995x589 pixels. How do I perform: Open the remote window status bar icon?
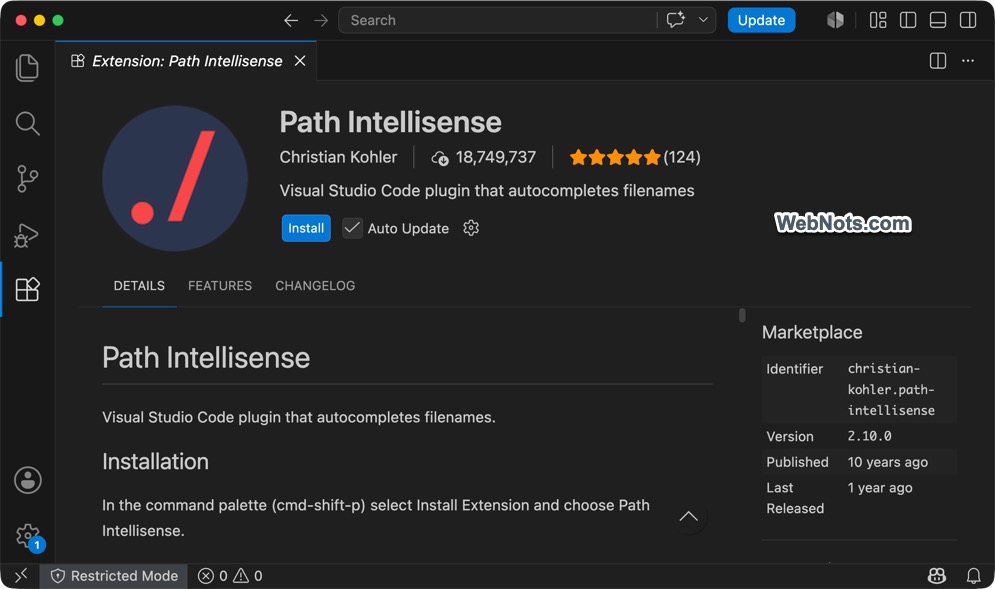(21, 576)
